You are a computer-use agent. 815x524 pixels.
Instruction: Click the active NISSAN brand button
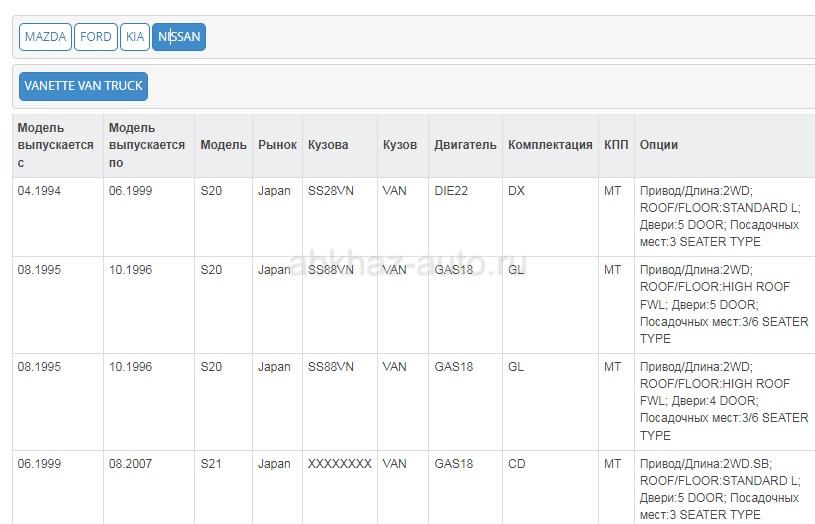pos(179,37)
